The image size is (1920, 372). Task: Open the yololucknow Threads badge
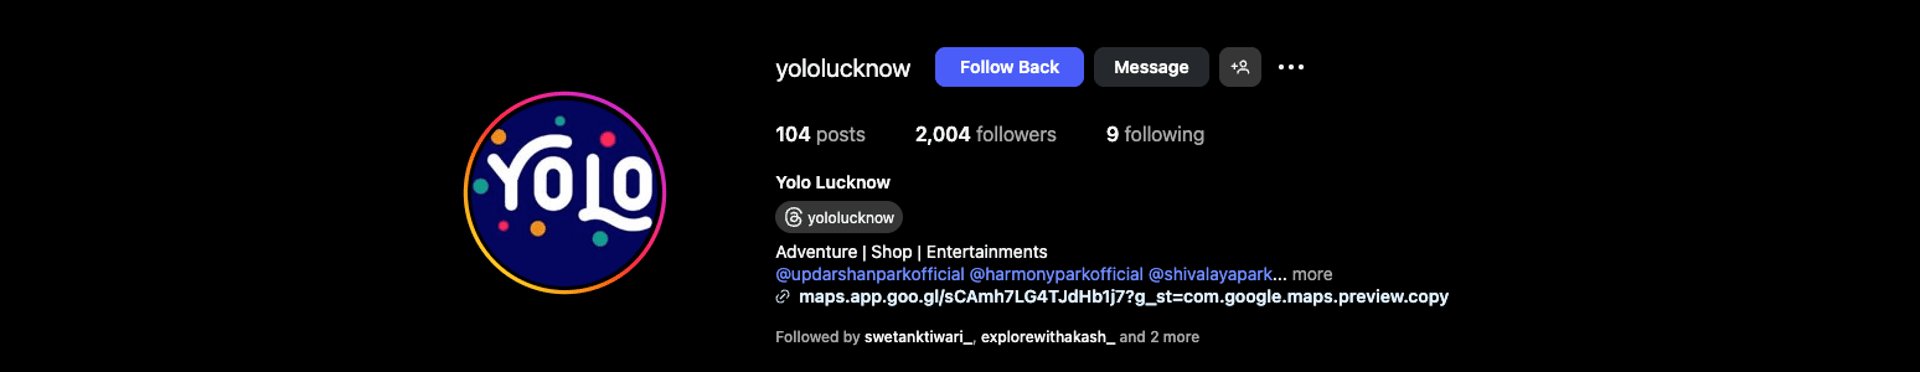839,217
